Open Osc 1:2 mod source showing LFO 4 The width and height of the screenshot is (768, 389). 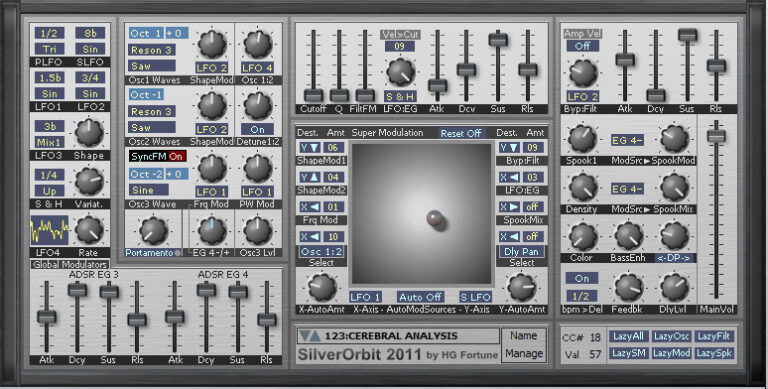257,68
